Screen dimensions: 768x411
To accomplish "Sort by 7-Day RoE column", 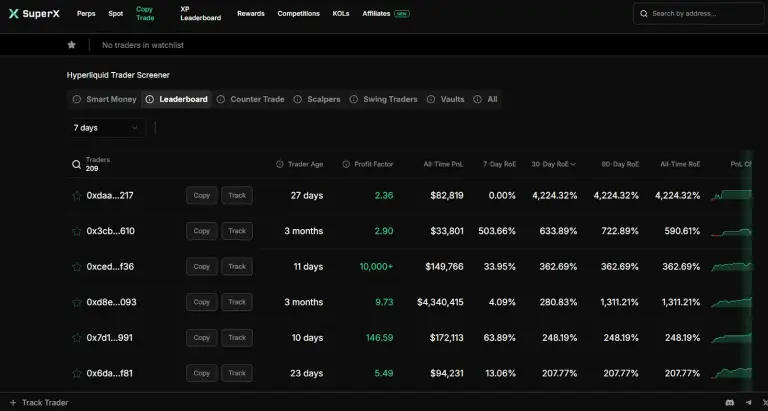I will [500, 165].
